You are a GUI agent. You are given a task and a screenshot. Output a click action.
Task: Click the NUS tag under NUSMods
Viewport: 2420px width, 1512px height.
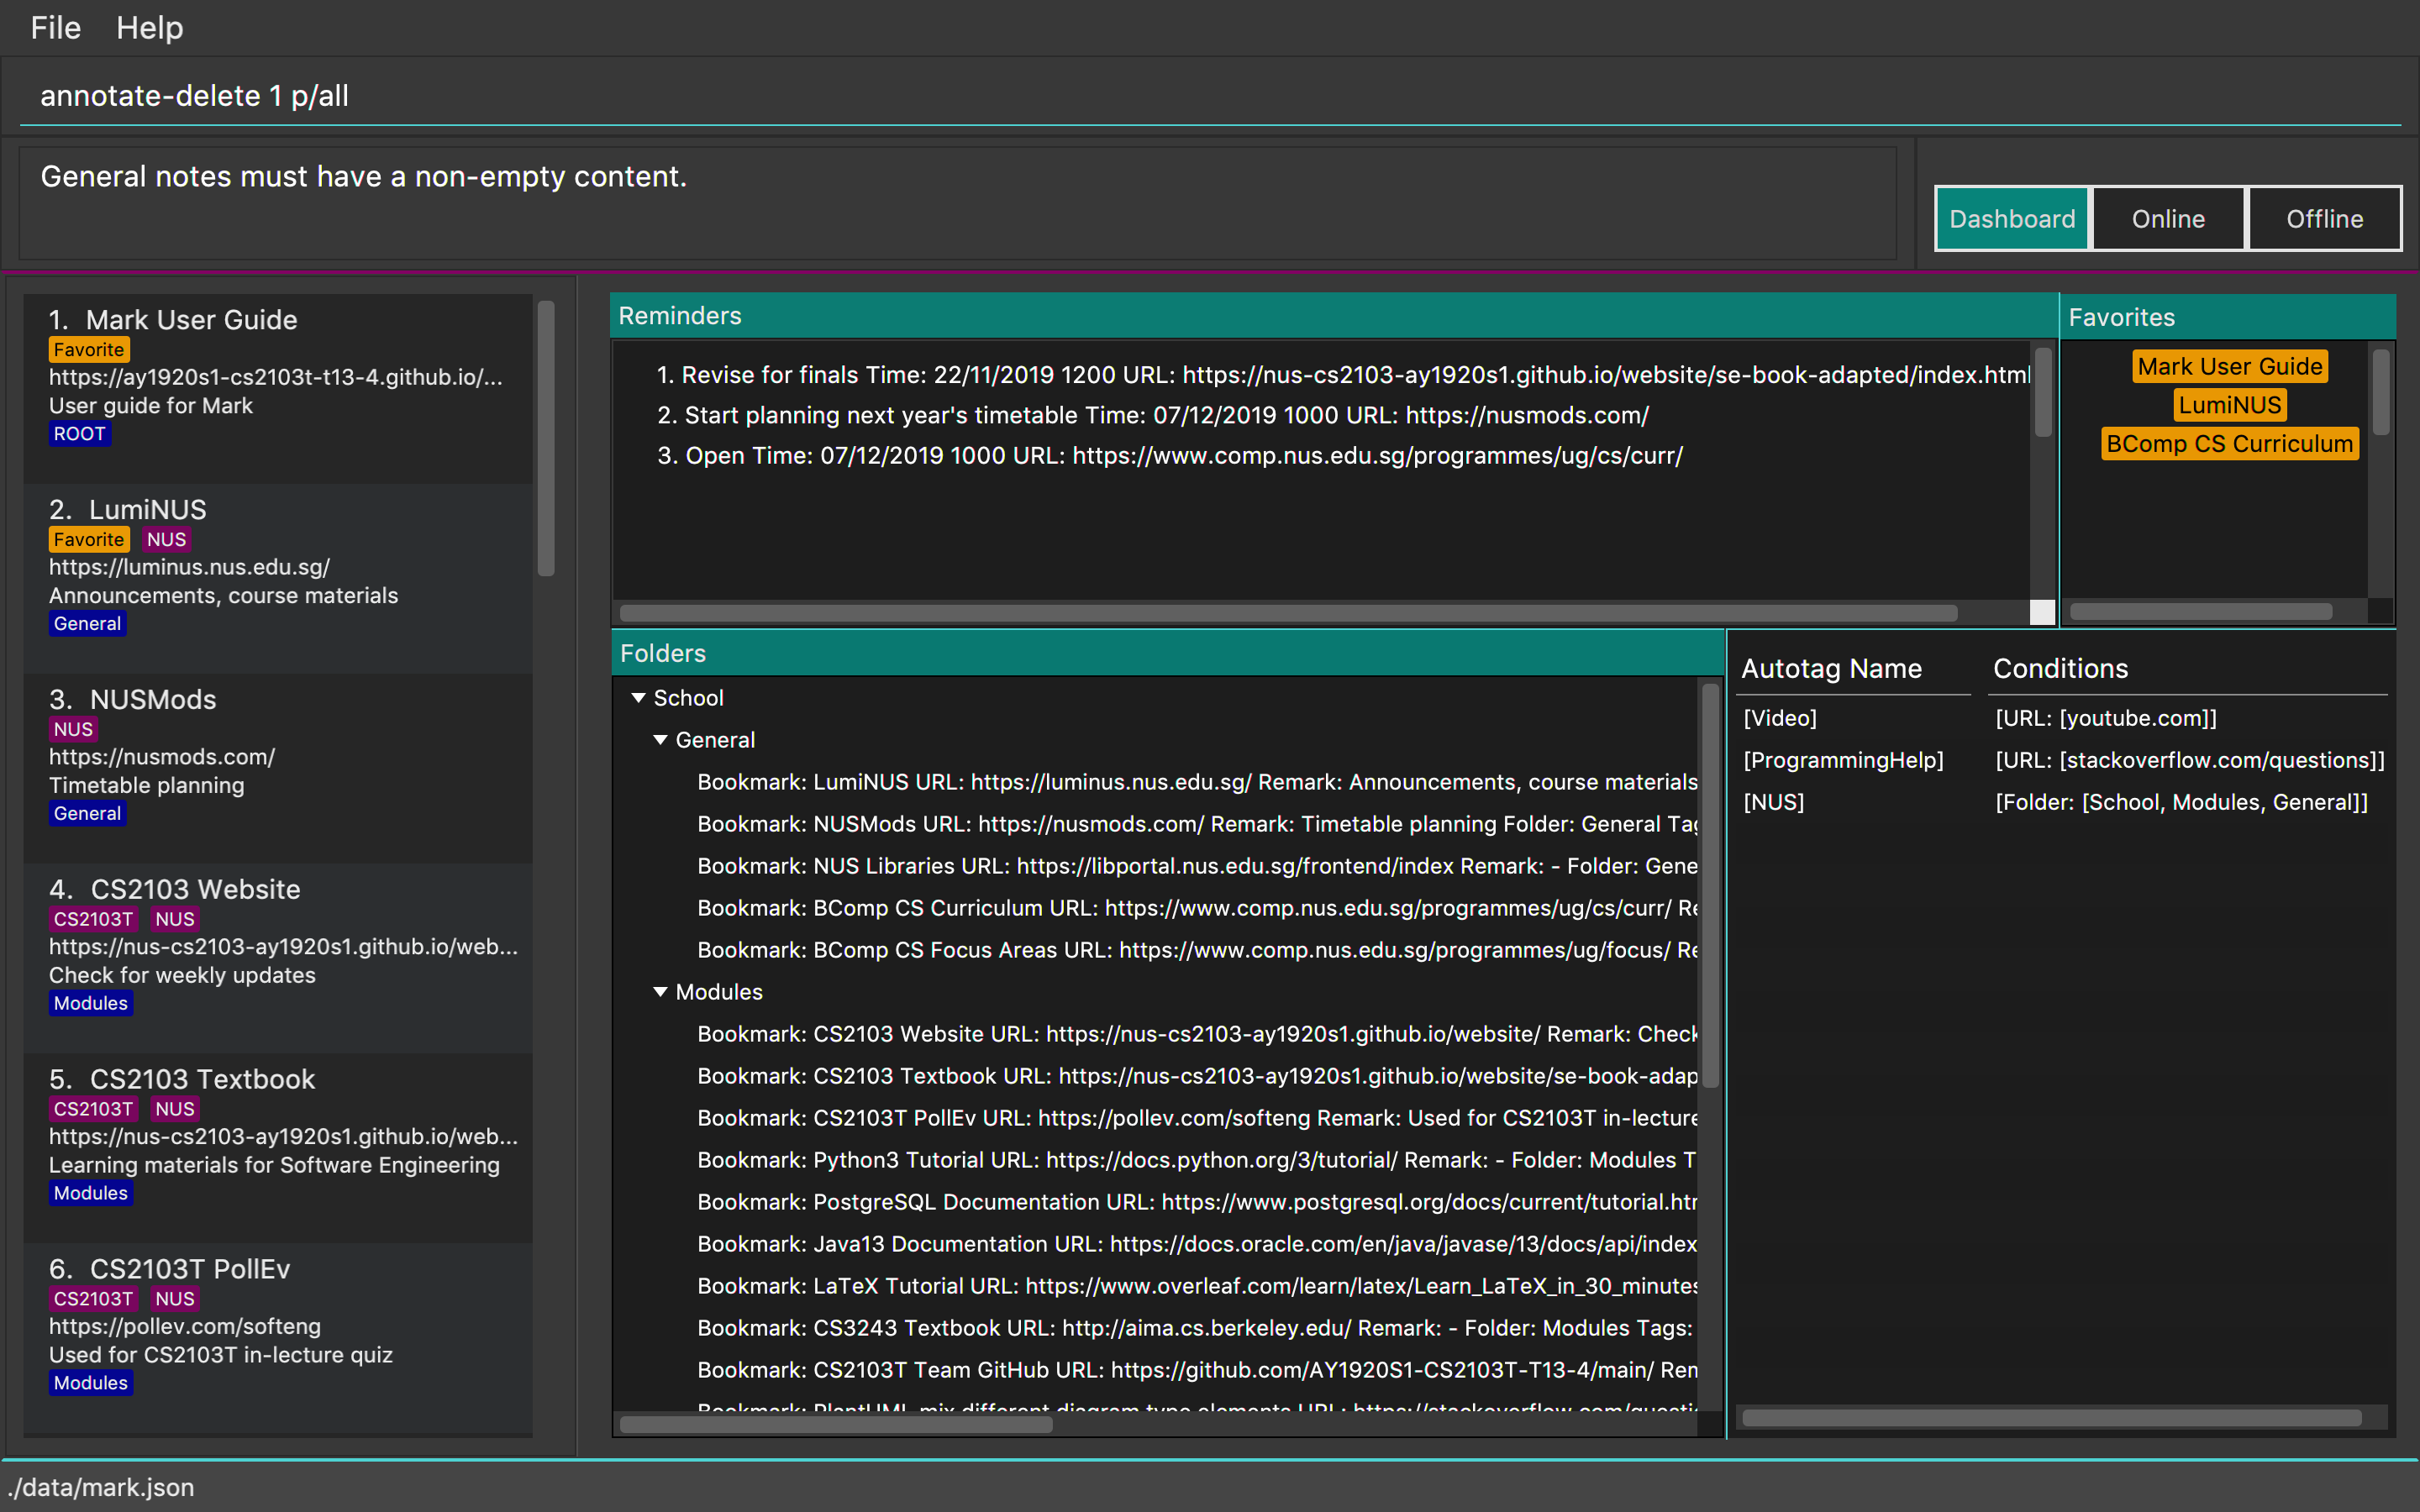pos(73,729)
